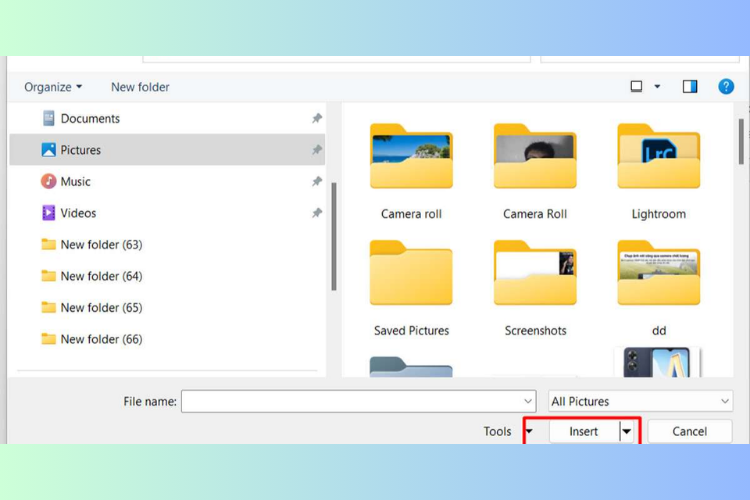The width and height of the screenshot is (750, 500).
Task: Click the sidebar navigation scrollbar
Action: click(x=334, y=236)
